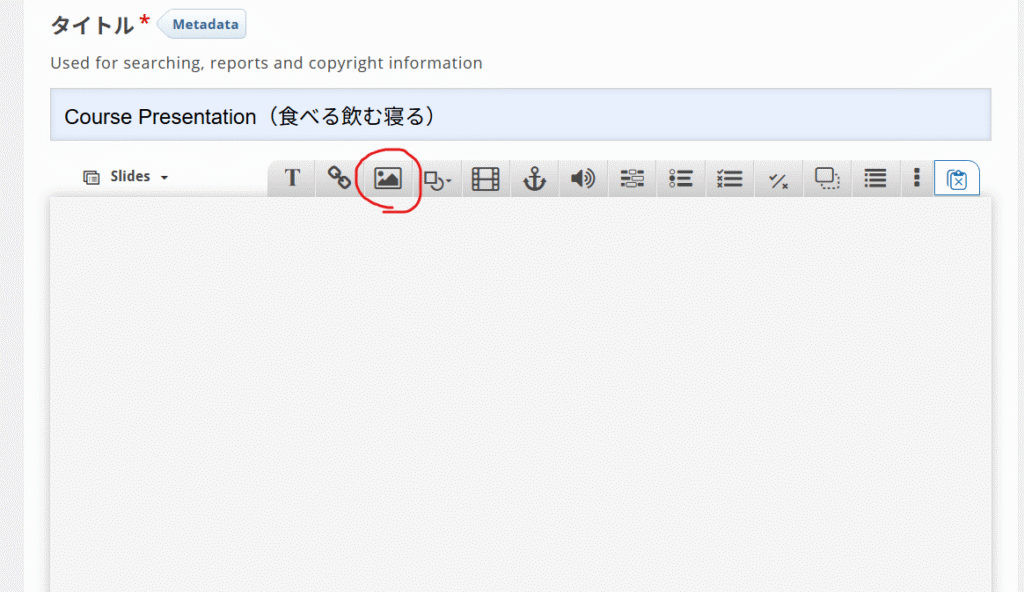The width and height of the screenshot is (1024, 592).
Task: Open the Metadata dialog
Action: (x=205, y=24)
